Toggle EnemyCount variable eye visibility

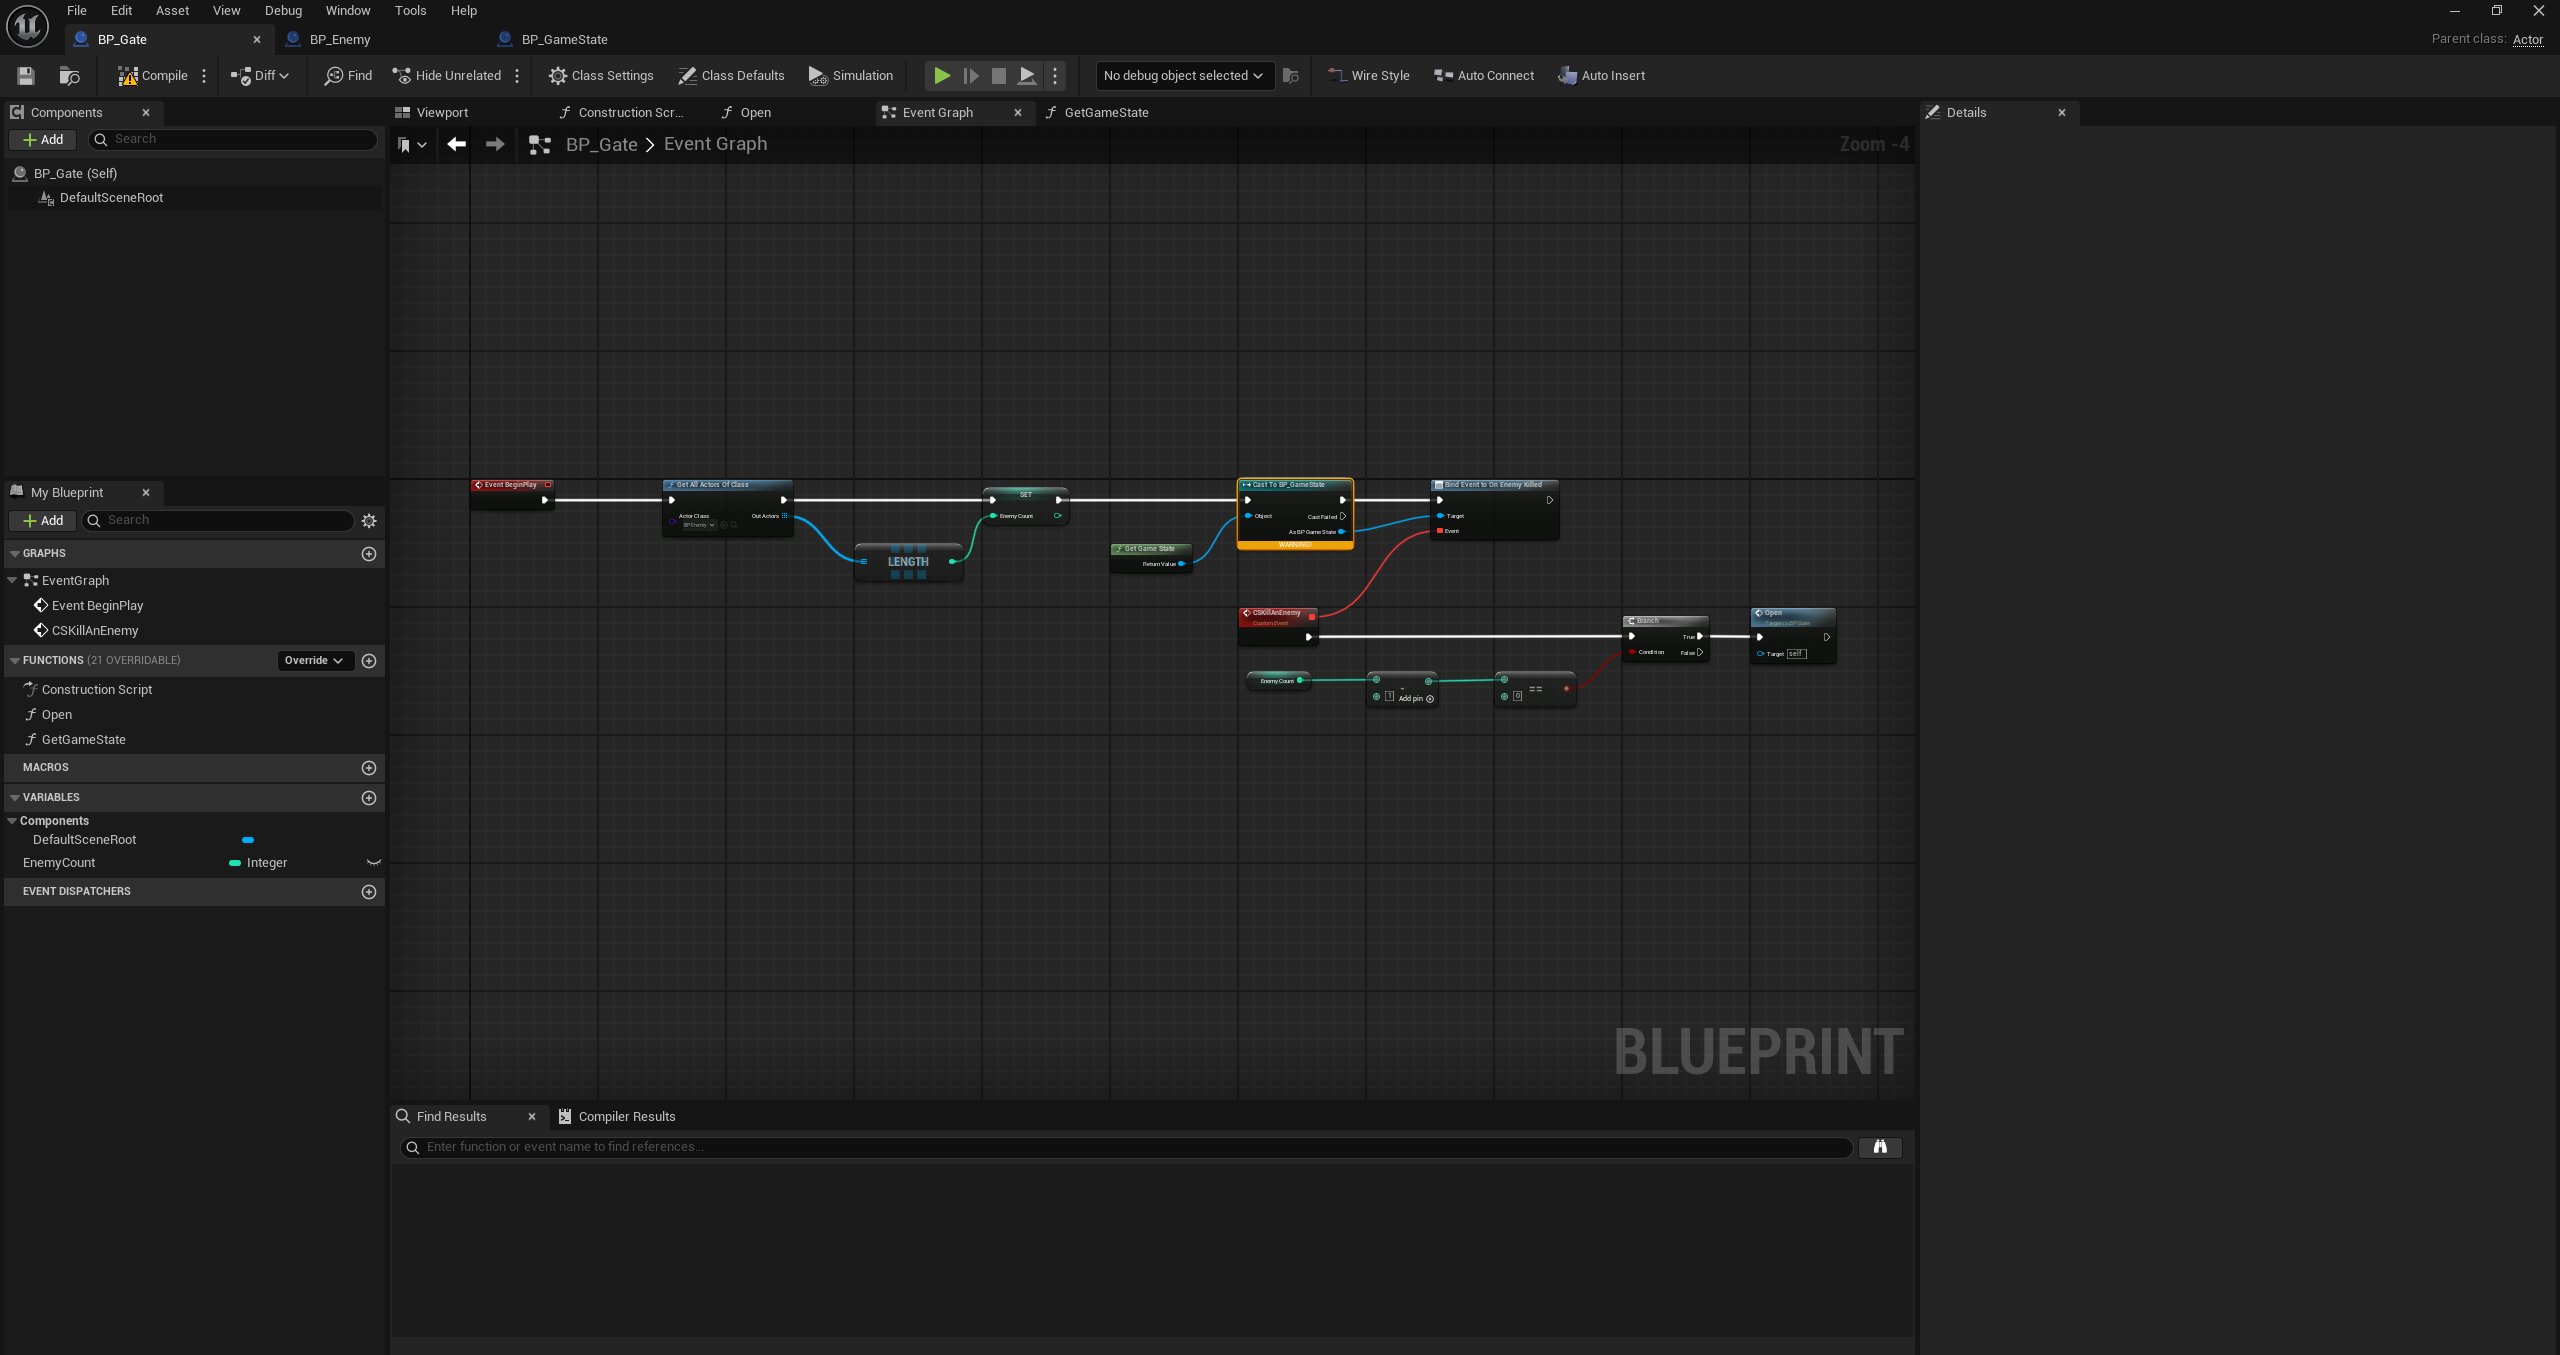(x=374, y=863)
